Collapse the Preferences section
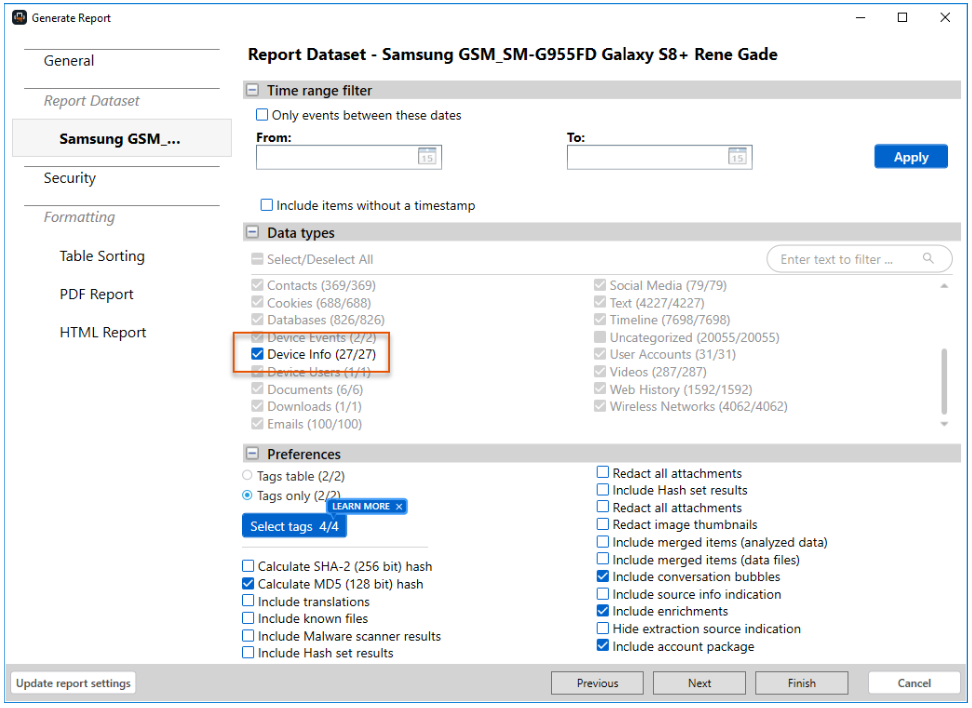The width and height of the screenshot is (972, 708). 252,454
